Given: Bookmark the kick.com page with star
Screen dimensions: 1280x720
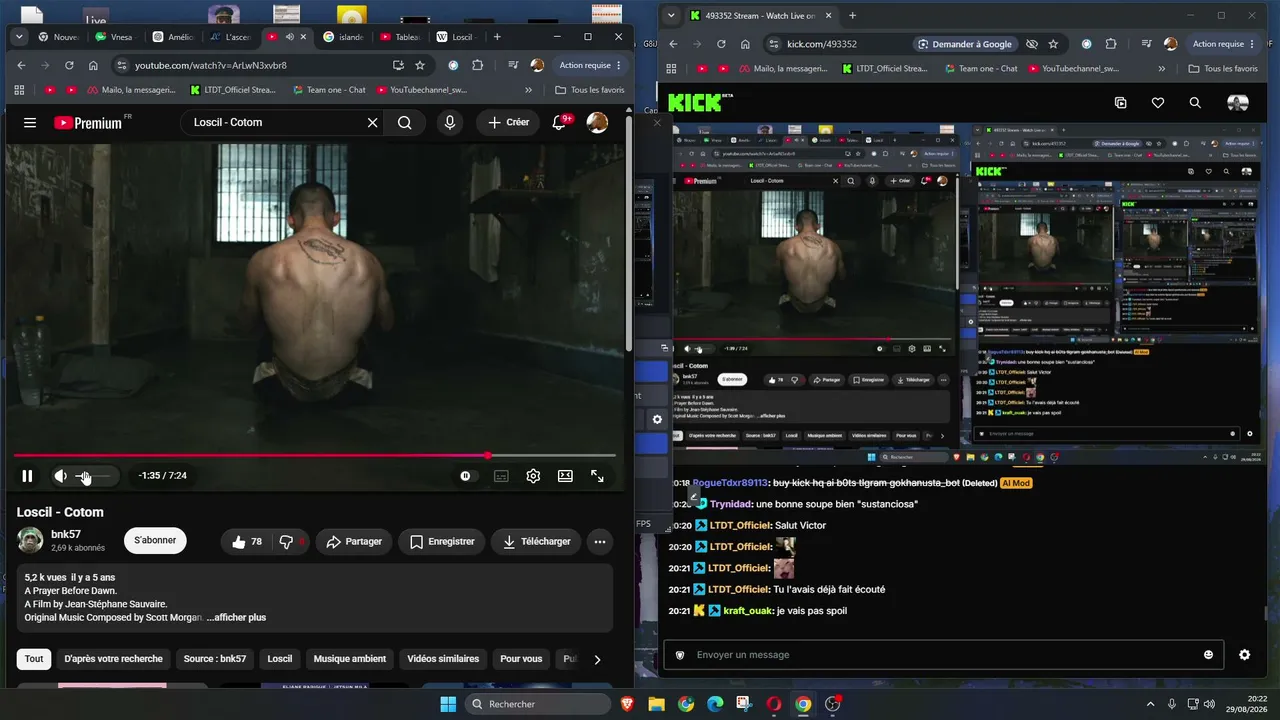Looking at the screenshot, I should point(1053,44).
